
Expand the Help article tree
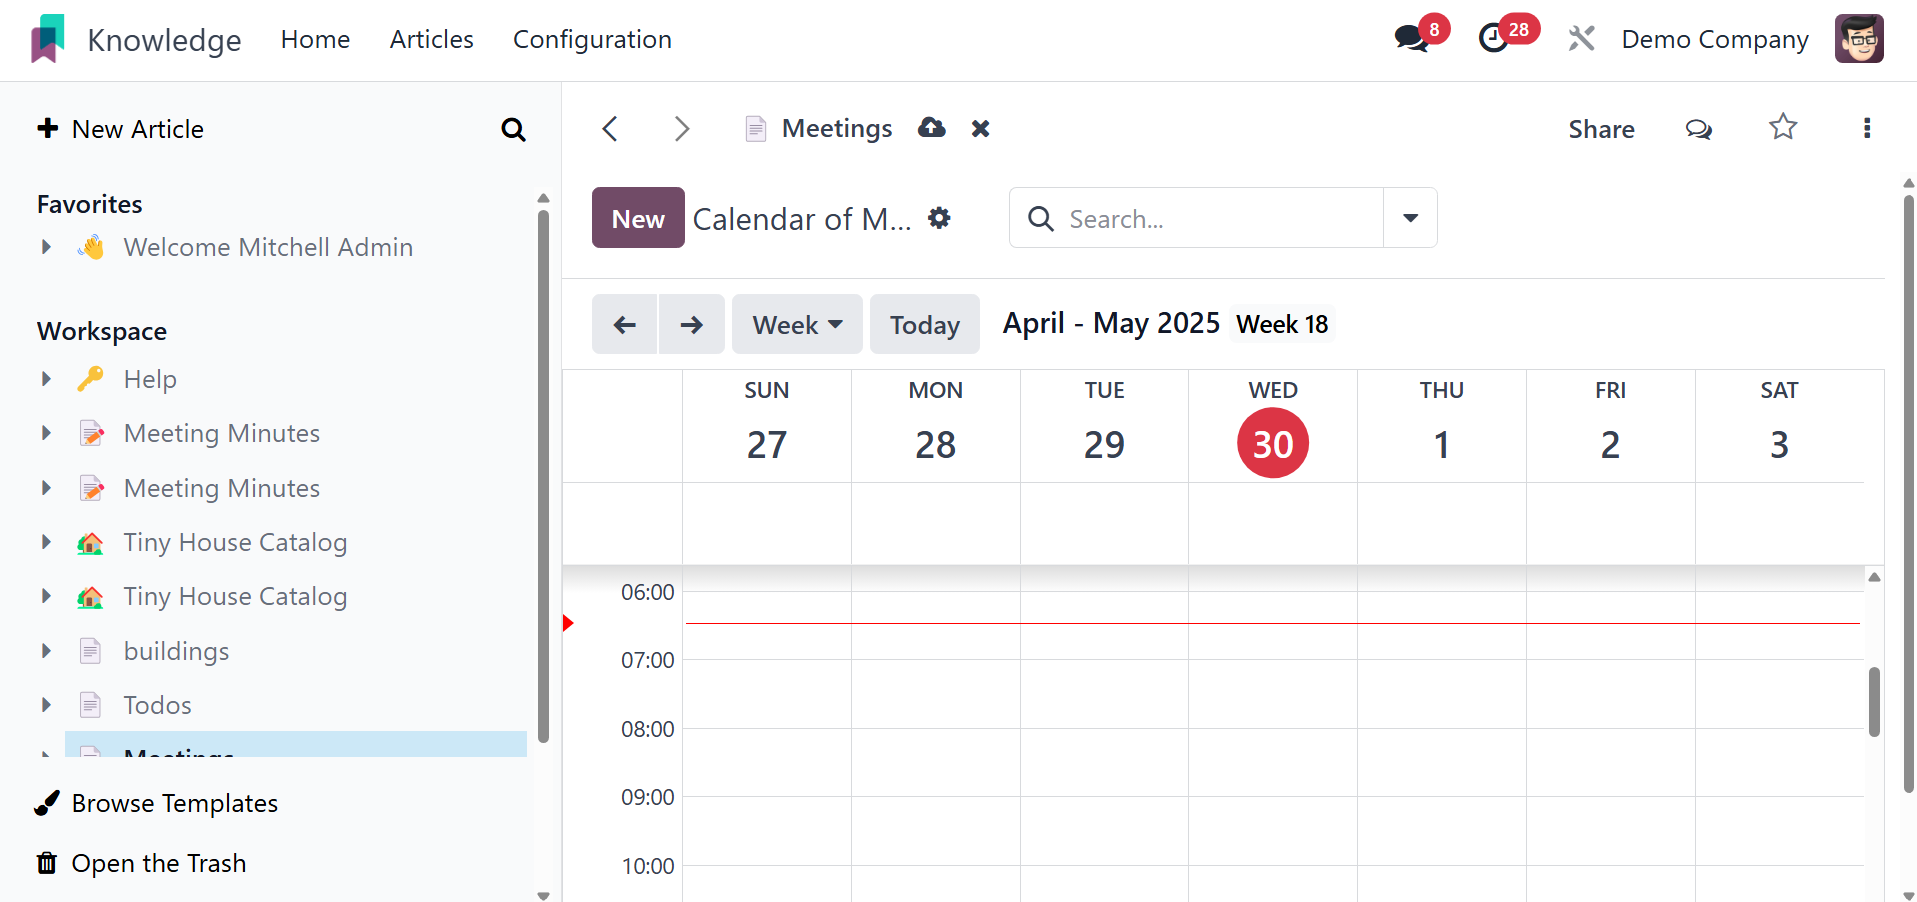point(46,379)
